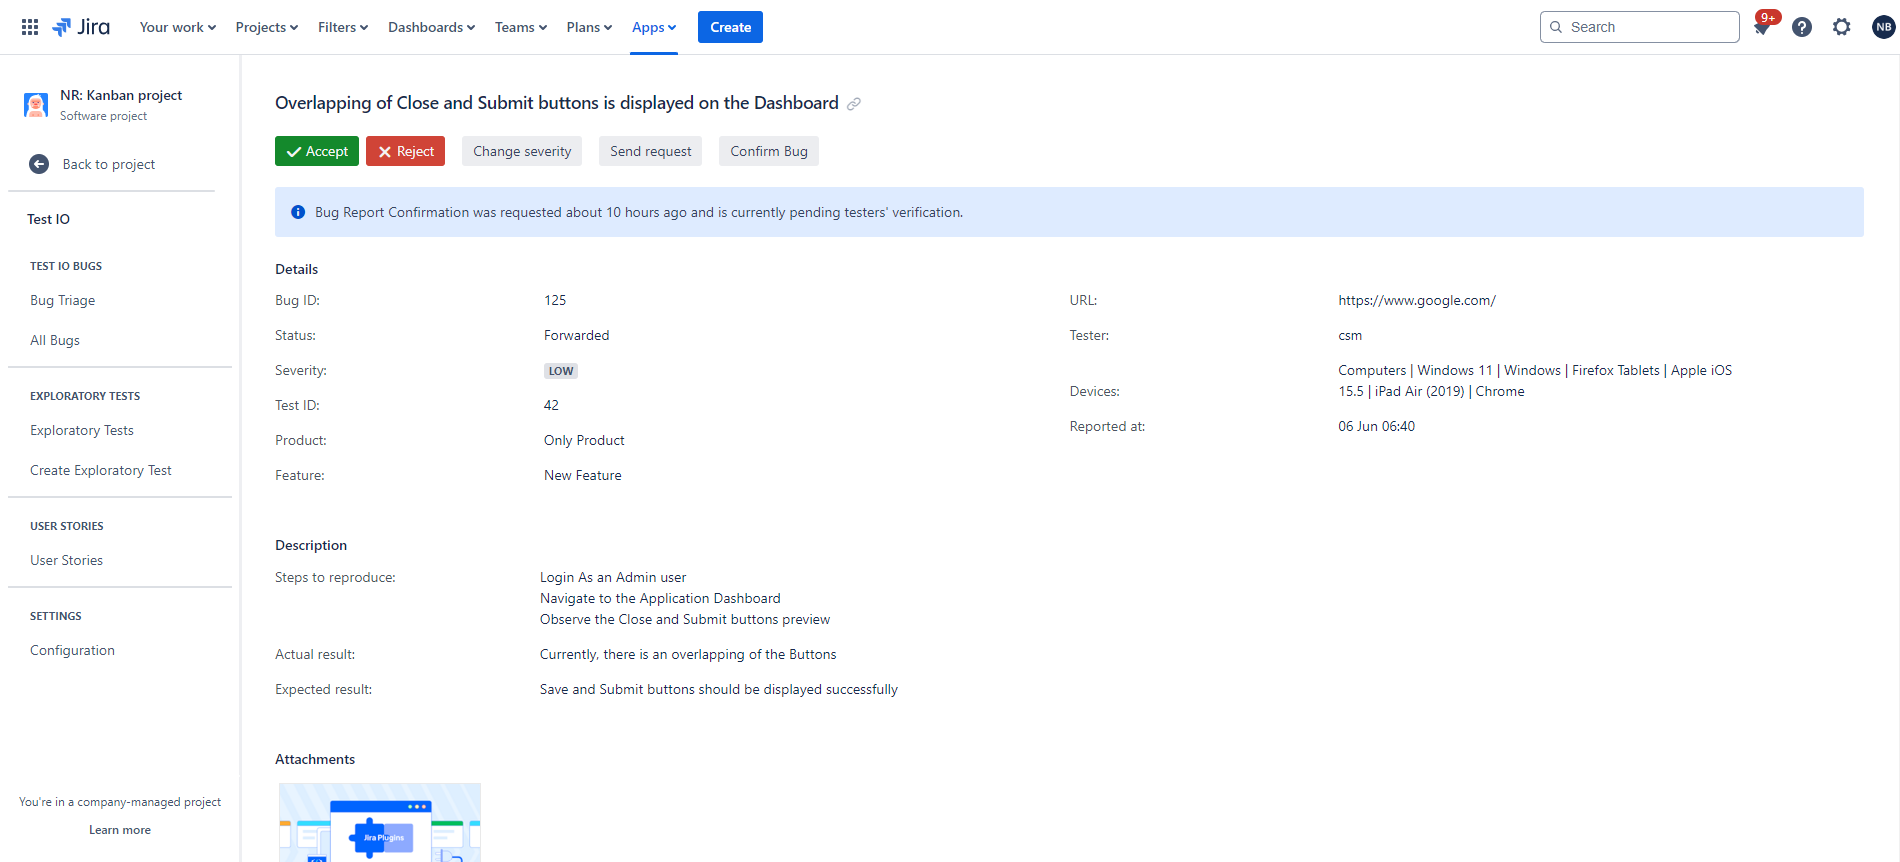Click the Back to project link
The image size is (1900, 862).
[x=109, y=164]
